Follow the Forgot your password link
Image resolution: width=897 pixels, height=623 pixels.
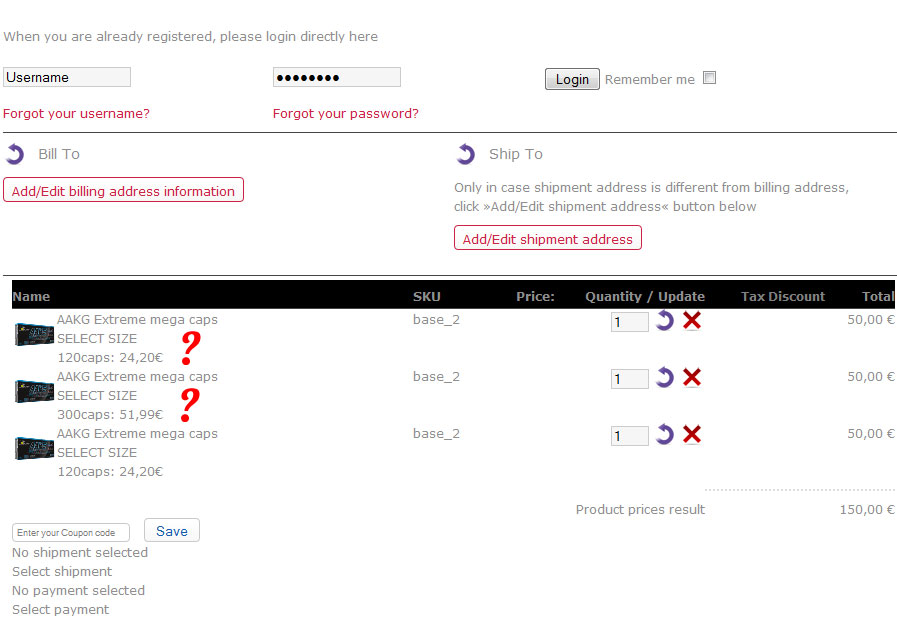coord(346,114)
